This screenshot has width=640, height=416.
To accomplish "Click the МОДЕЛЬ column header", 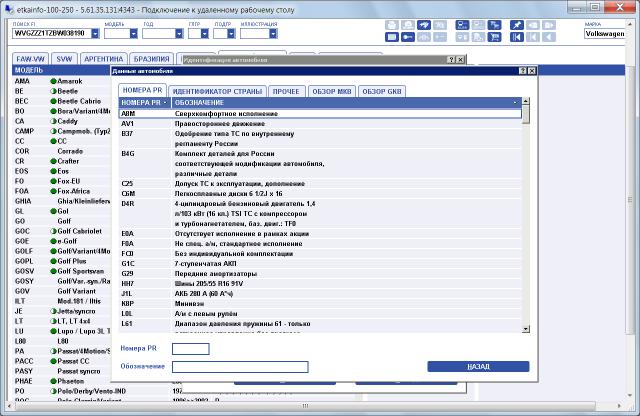I will [x=62, y=70].
